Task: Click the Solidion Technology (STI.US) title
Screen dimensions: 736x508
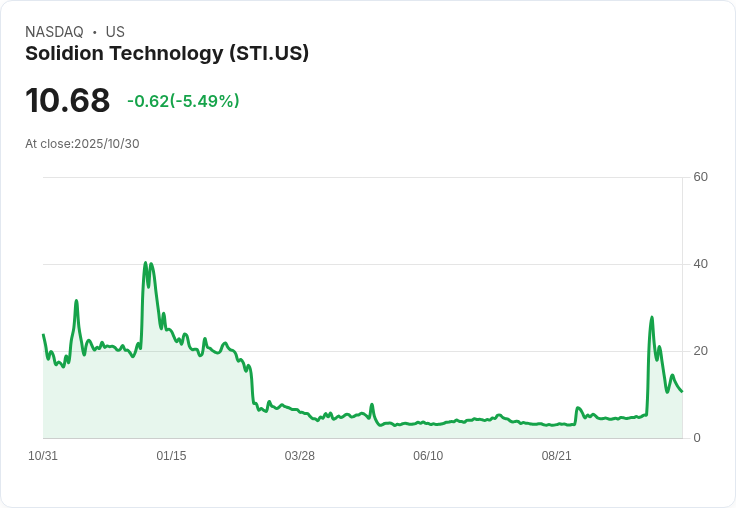Action: [167, 54]
